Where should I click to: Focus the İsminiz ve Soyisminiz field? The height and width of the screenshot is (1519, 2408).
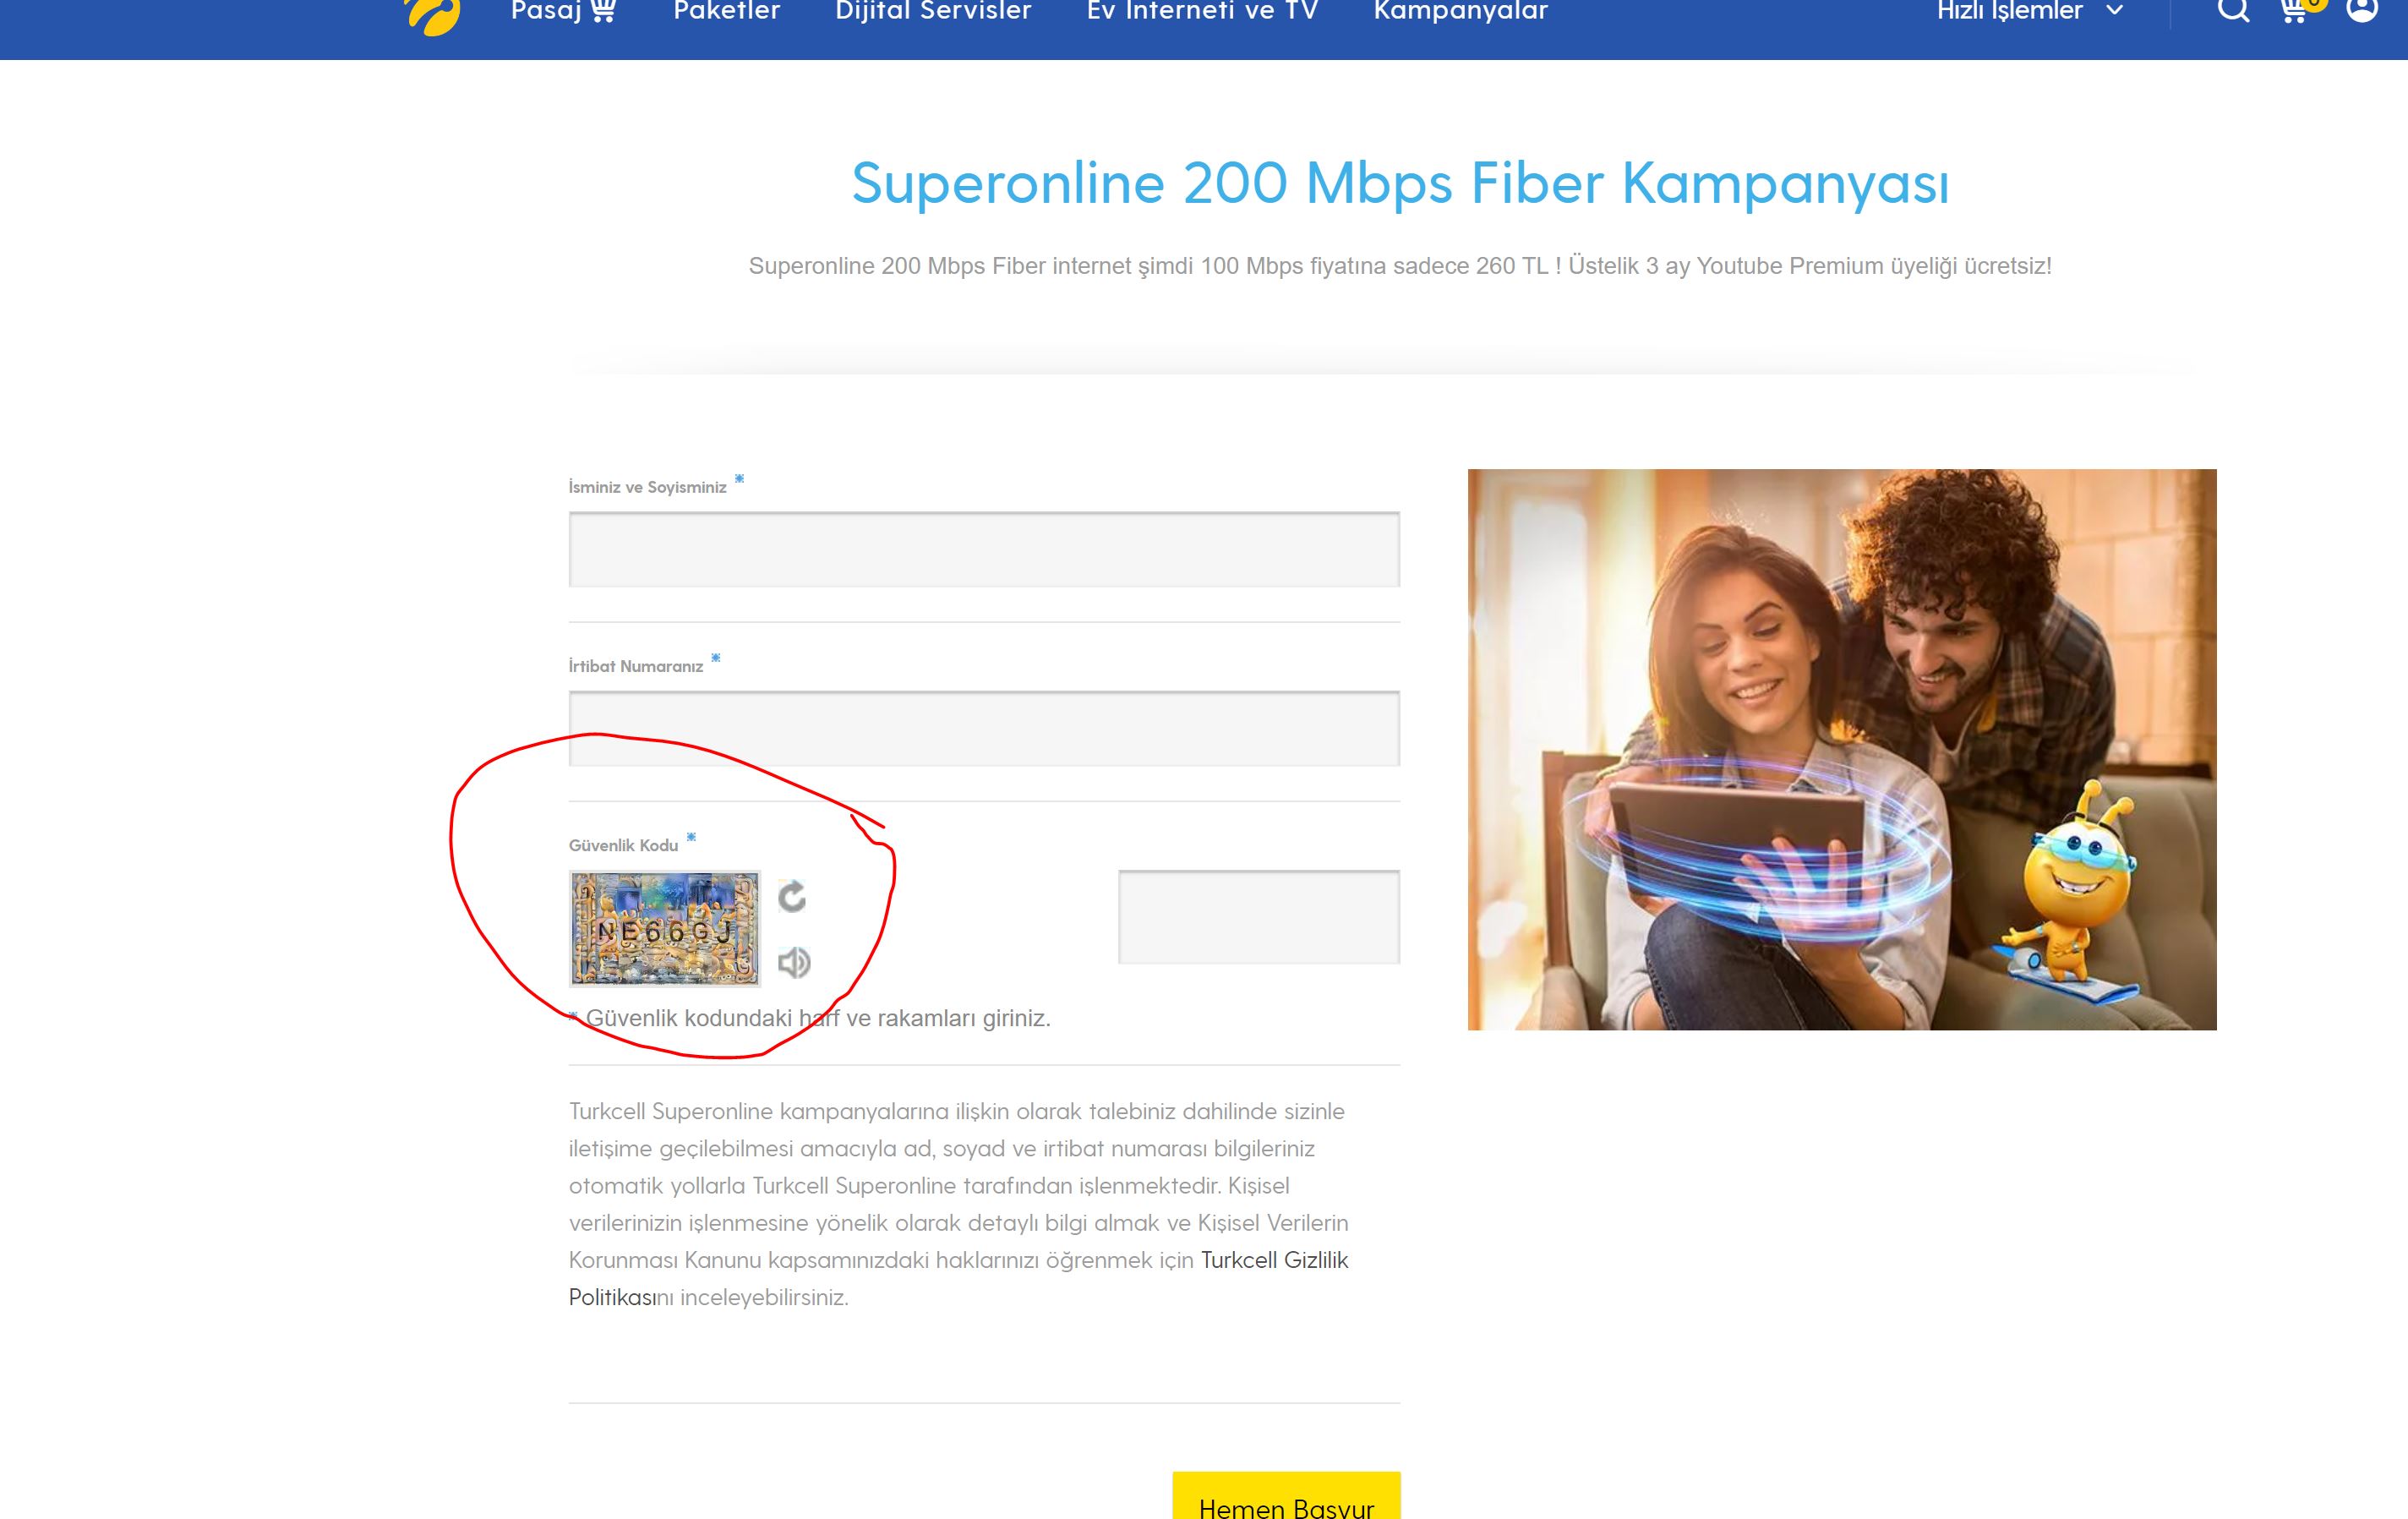(x=984, y=549)
